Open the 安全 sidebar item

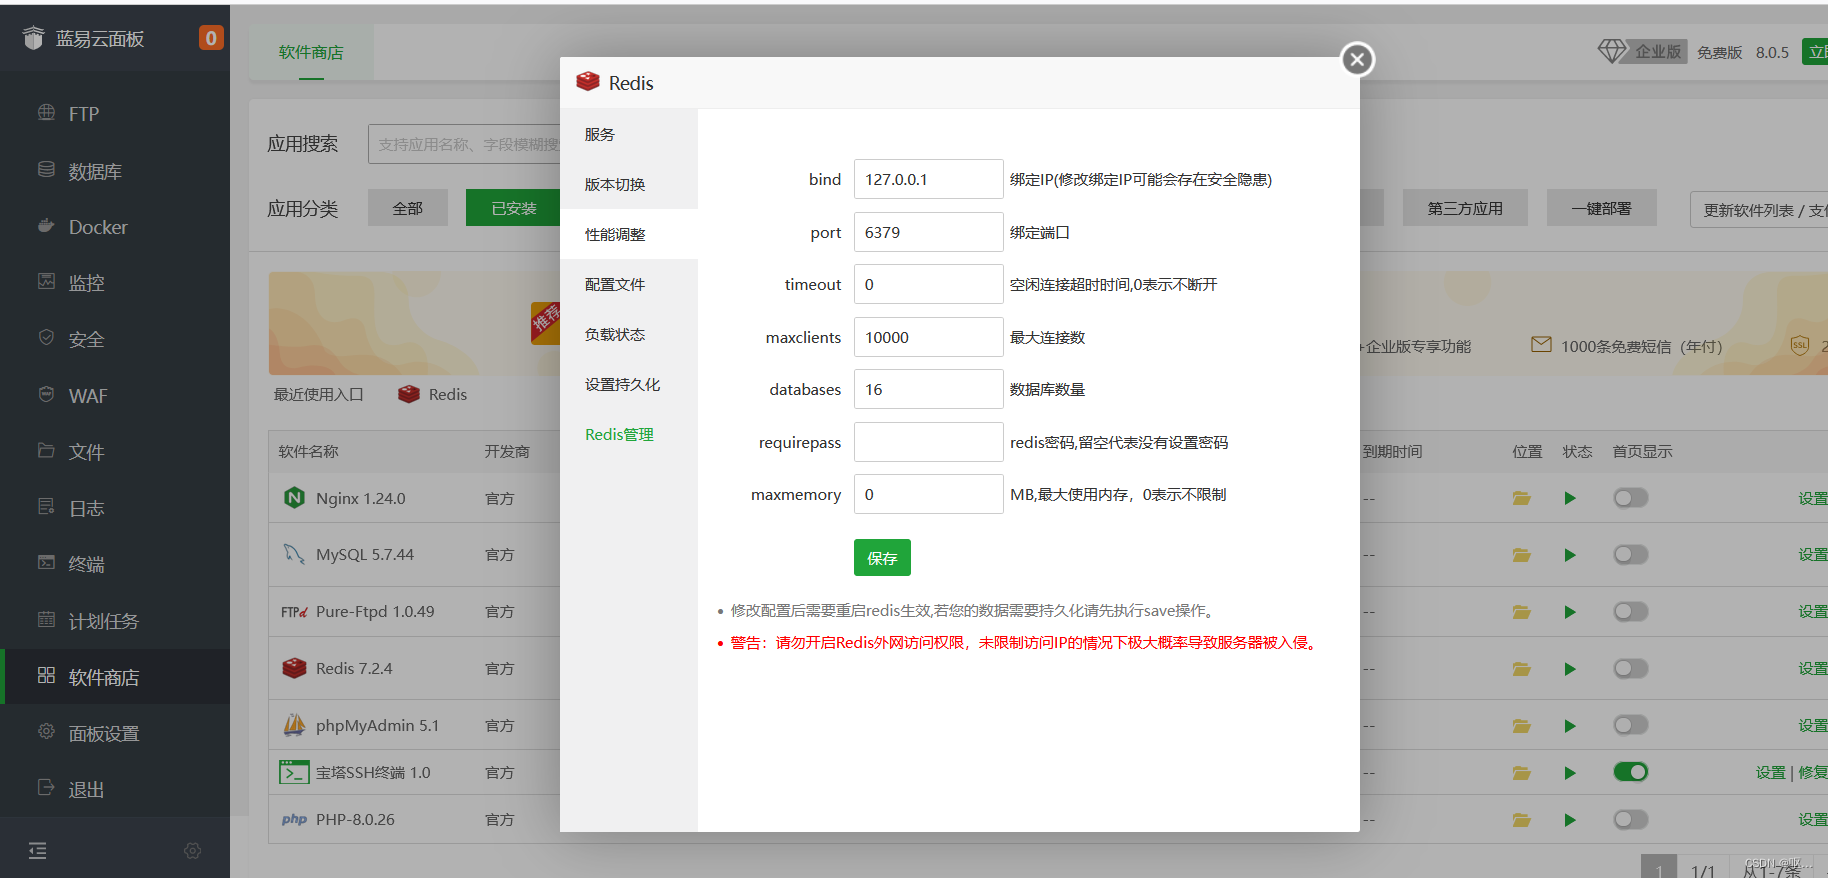click(x=115, y=339)
